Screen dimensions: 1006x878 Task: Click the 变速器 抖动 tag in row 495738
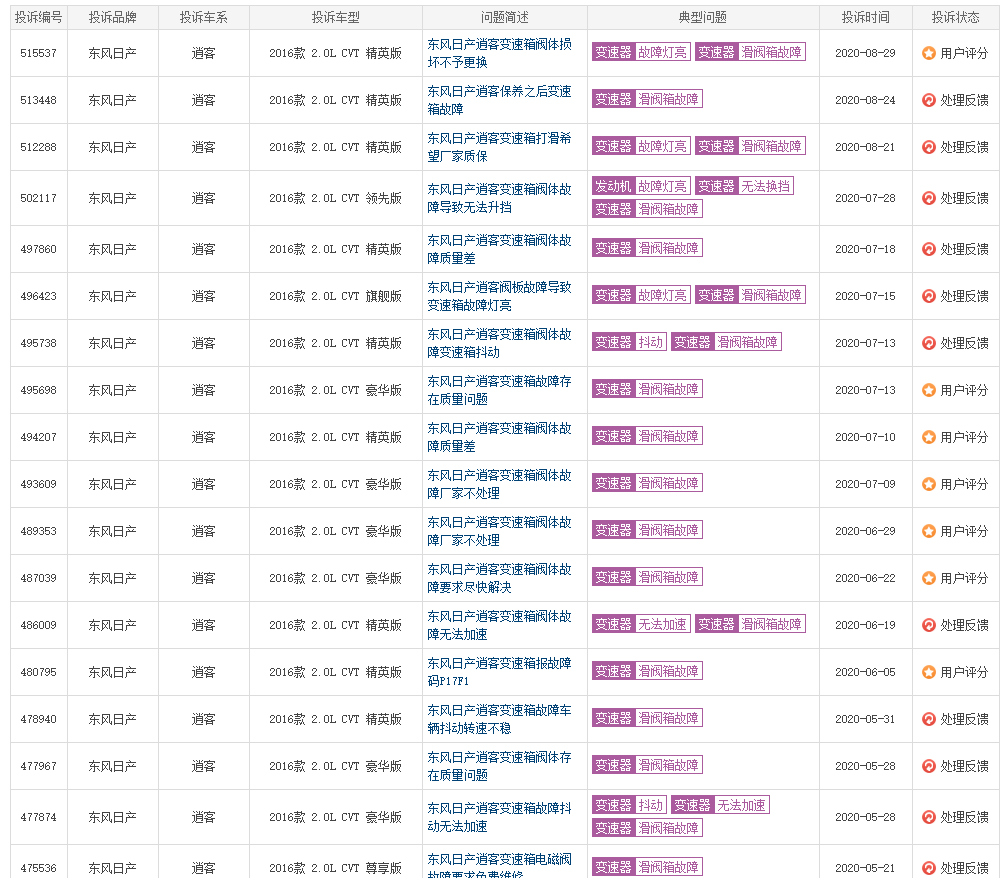click(629, 342)
